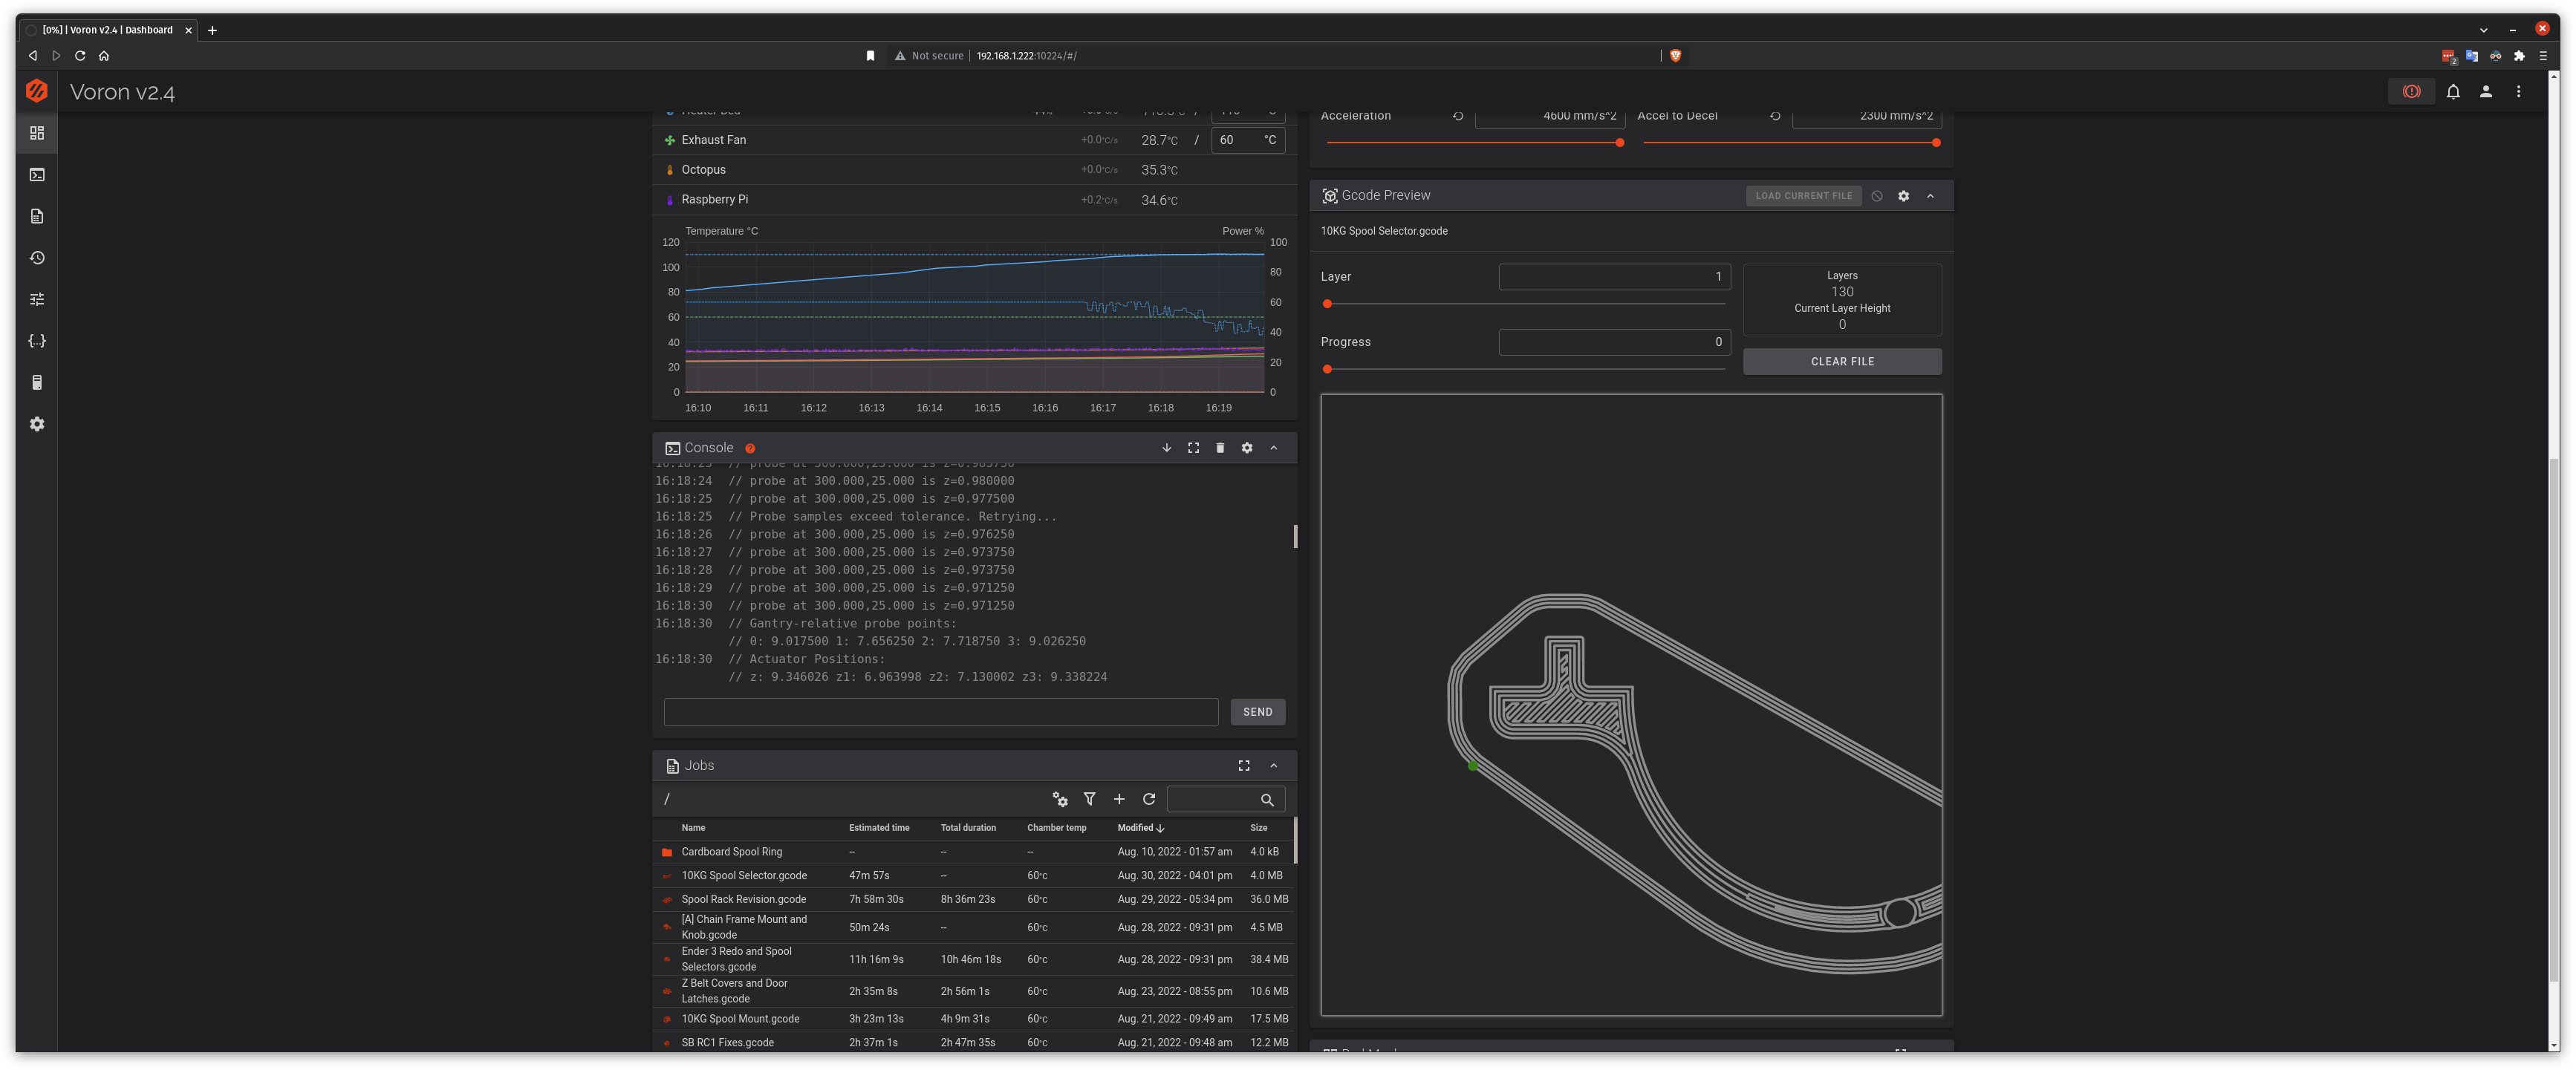This screenshot has height=1070, width=2576.
Task: Open the Macros page in the sidebar
Action: pyautogui.click(x=37, y=341)
